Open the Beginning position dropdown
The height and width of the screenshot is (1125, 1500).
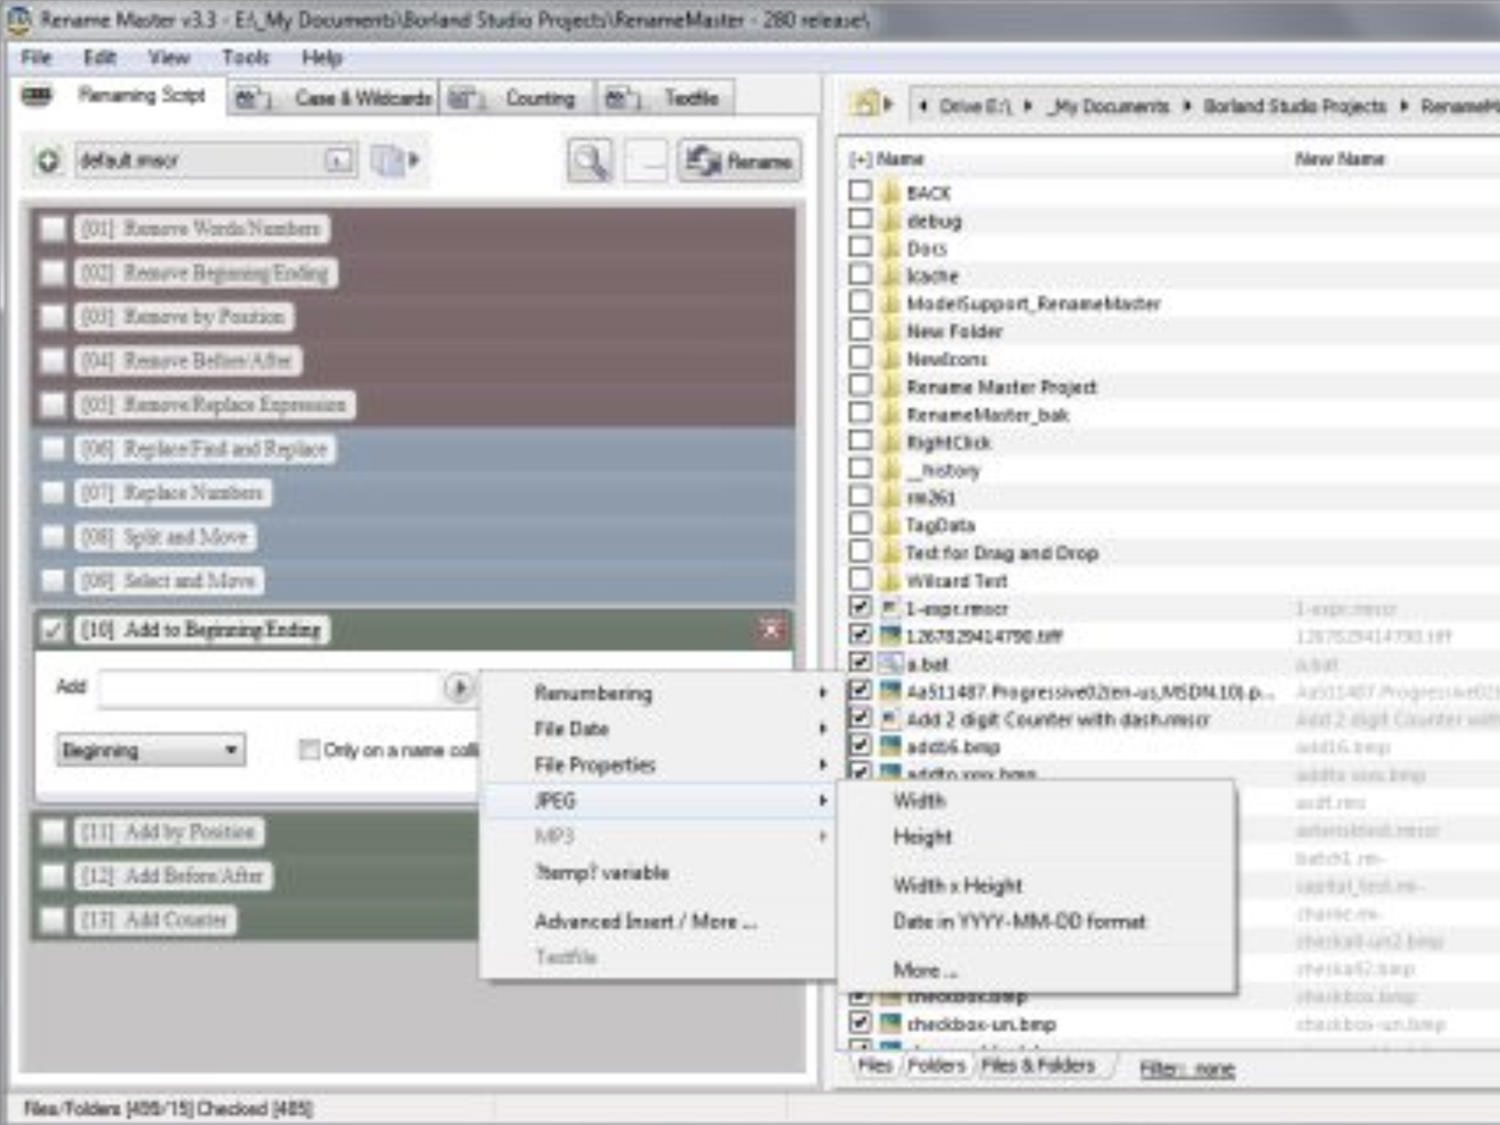point(150,750)
